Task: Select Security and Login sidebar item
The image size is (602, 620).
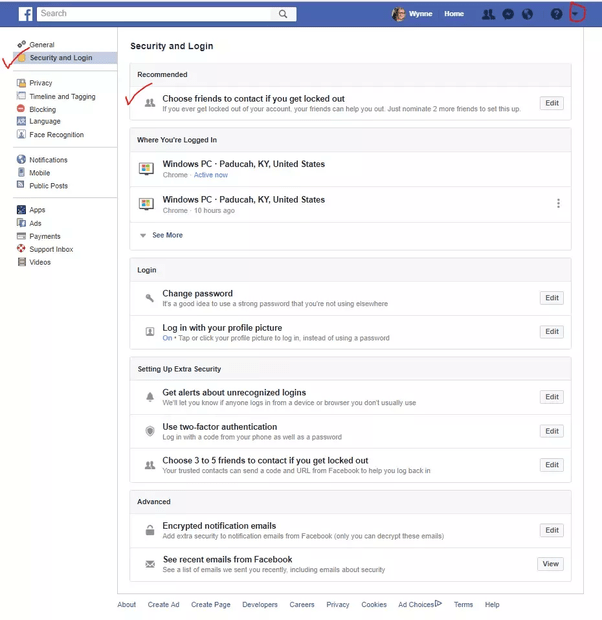Action: [x=65, y=58]
